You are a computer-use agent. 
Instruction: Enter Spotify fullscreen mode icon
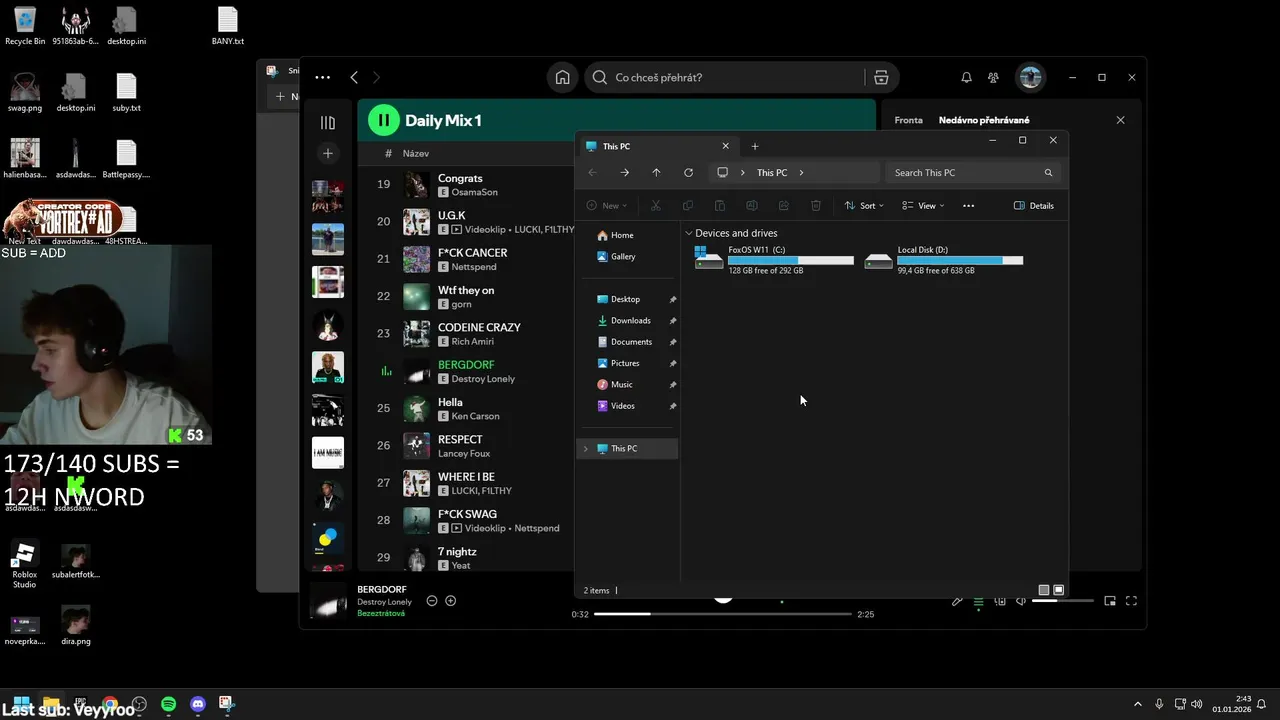click(1131, 601)
